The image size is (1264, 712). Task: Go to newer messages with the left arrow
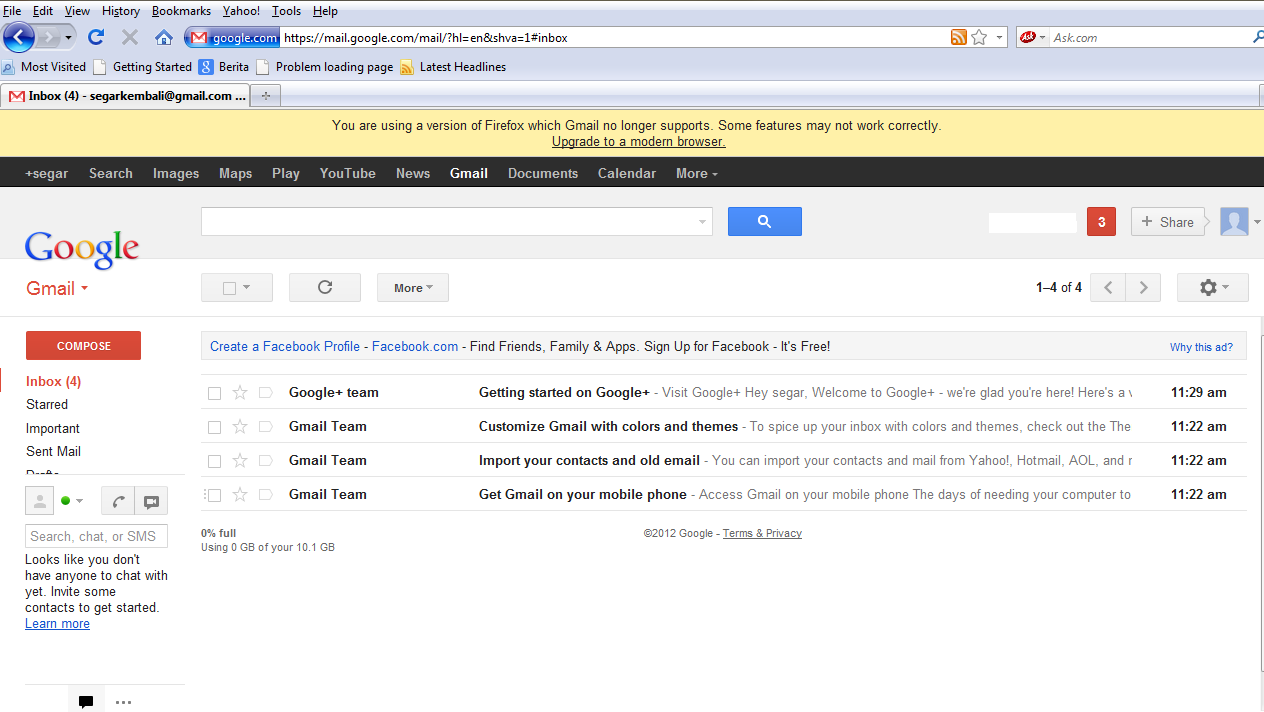coord(1108,288)
